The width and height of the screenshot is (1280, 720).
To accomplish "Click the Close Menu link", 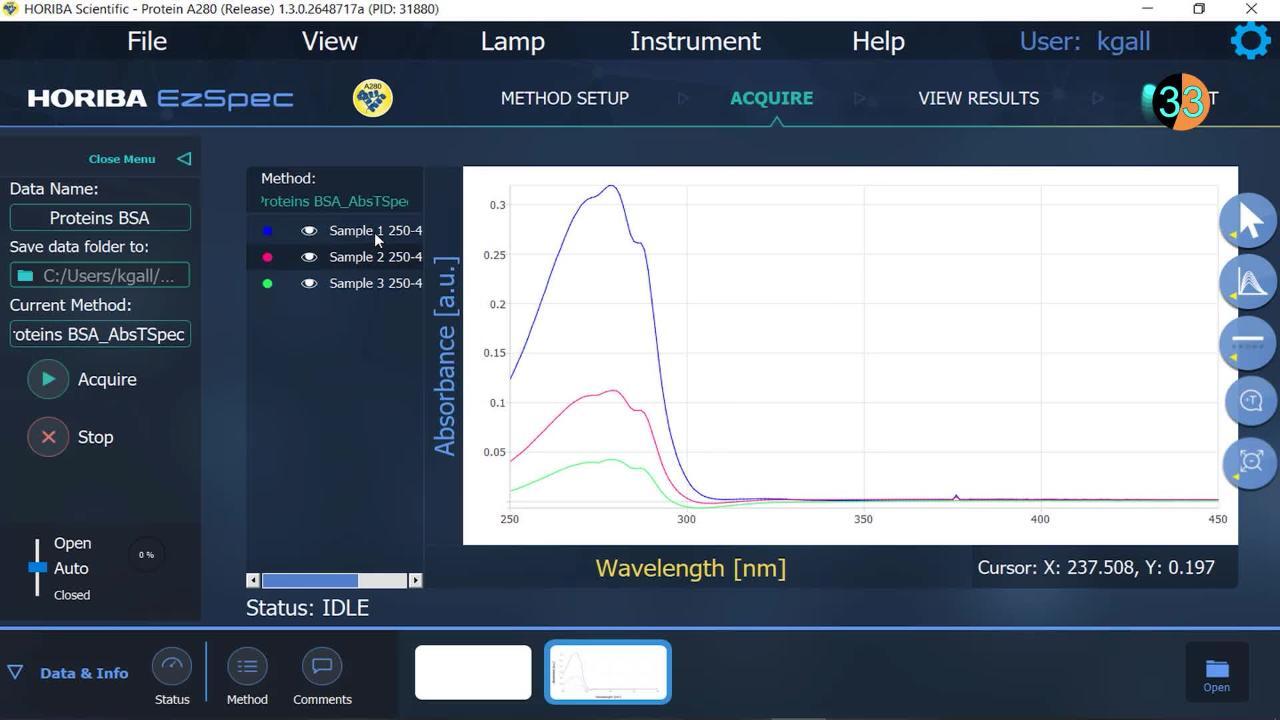I will click(122, 159).
